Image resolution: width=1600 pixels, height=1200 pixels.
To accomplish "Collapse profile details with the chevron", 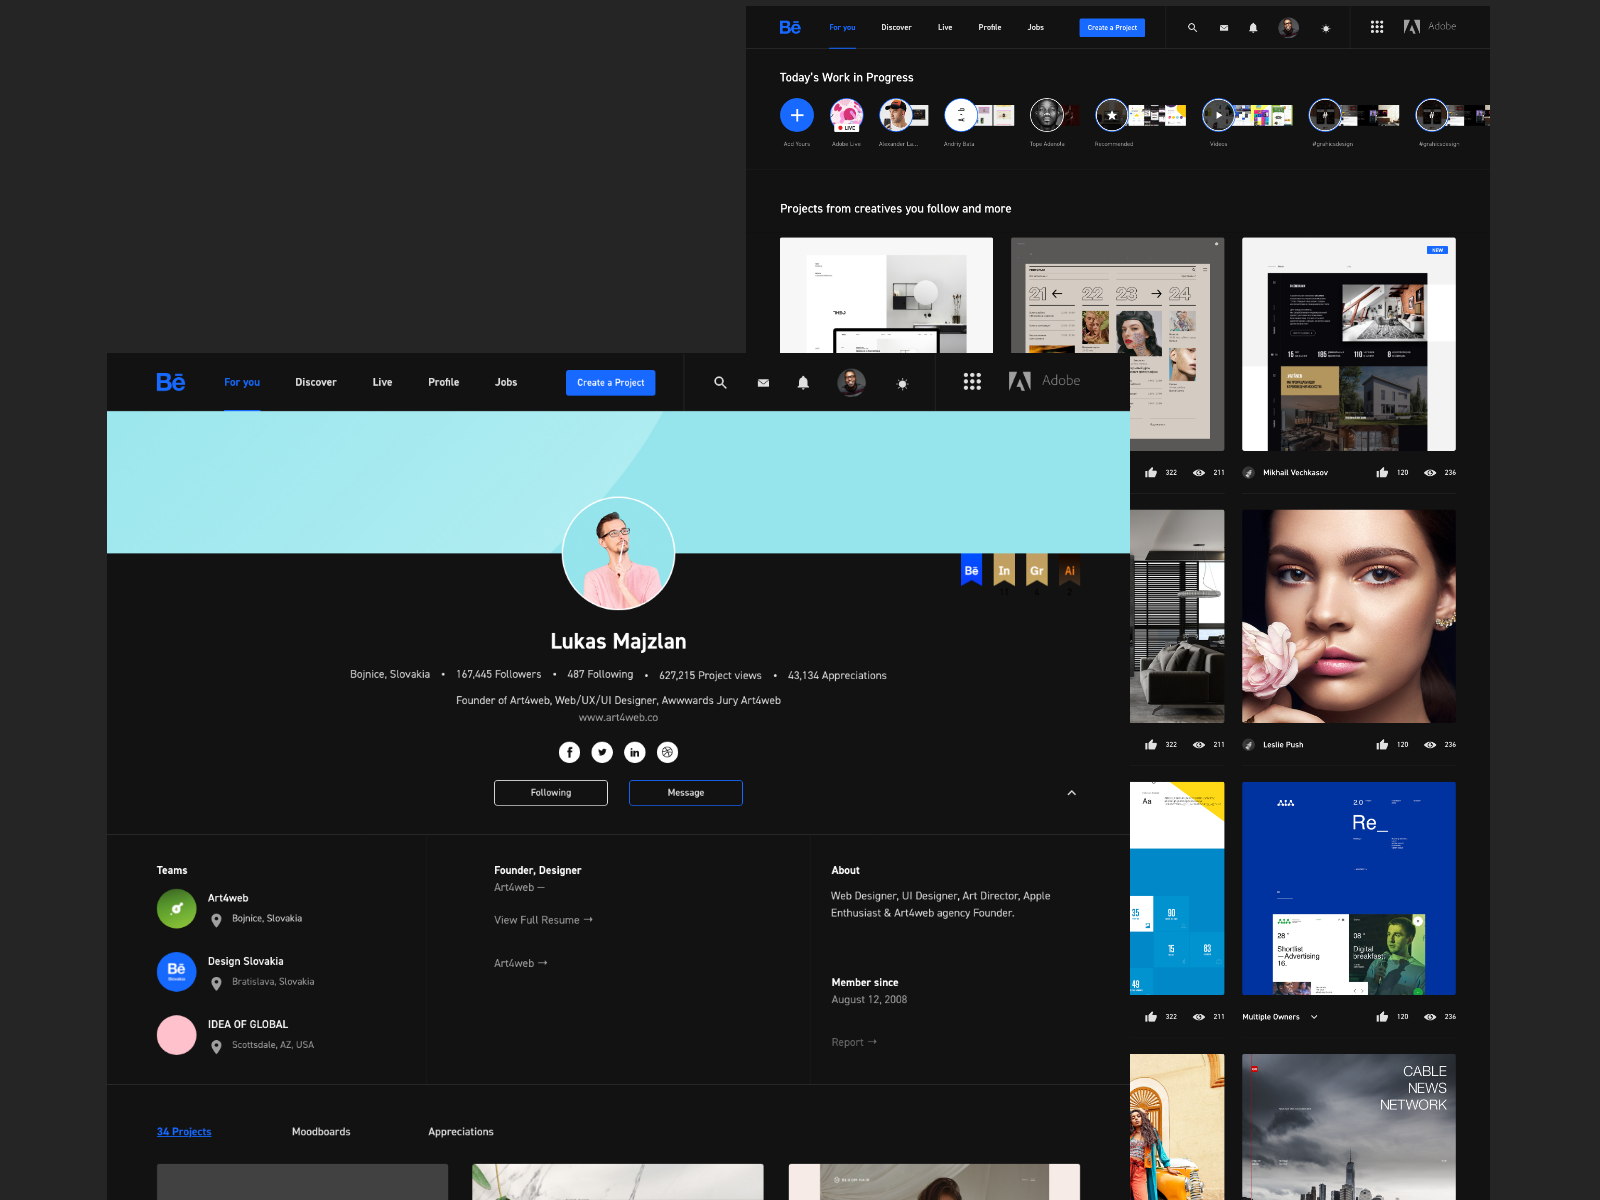I will click(x=1071, y=792).
